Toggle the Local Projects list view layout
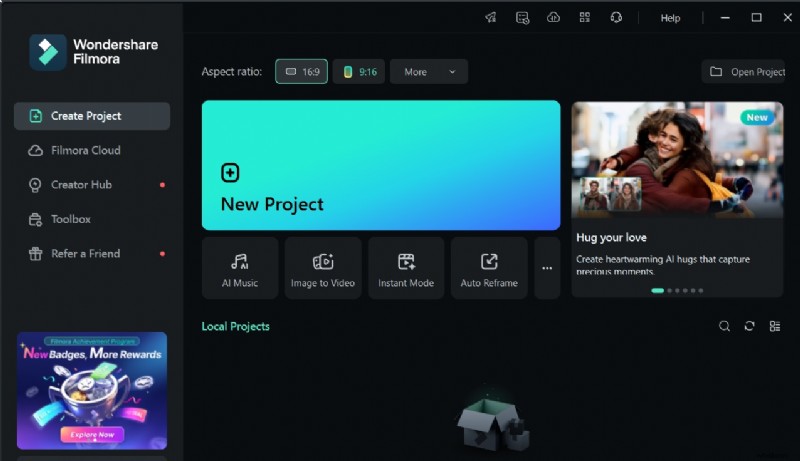Viewport: 800px width, 461px height. pyautogui.click(x=775, y=326)
